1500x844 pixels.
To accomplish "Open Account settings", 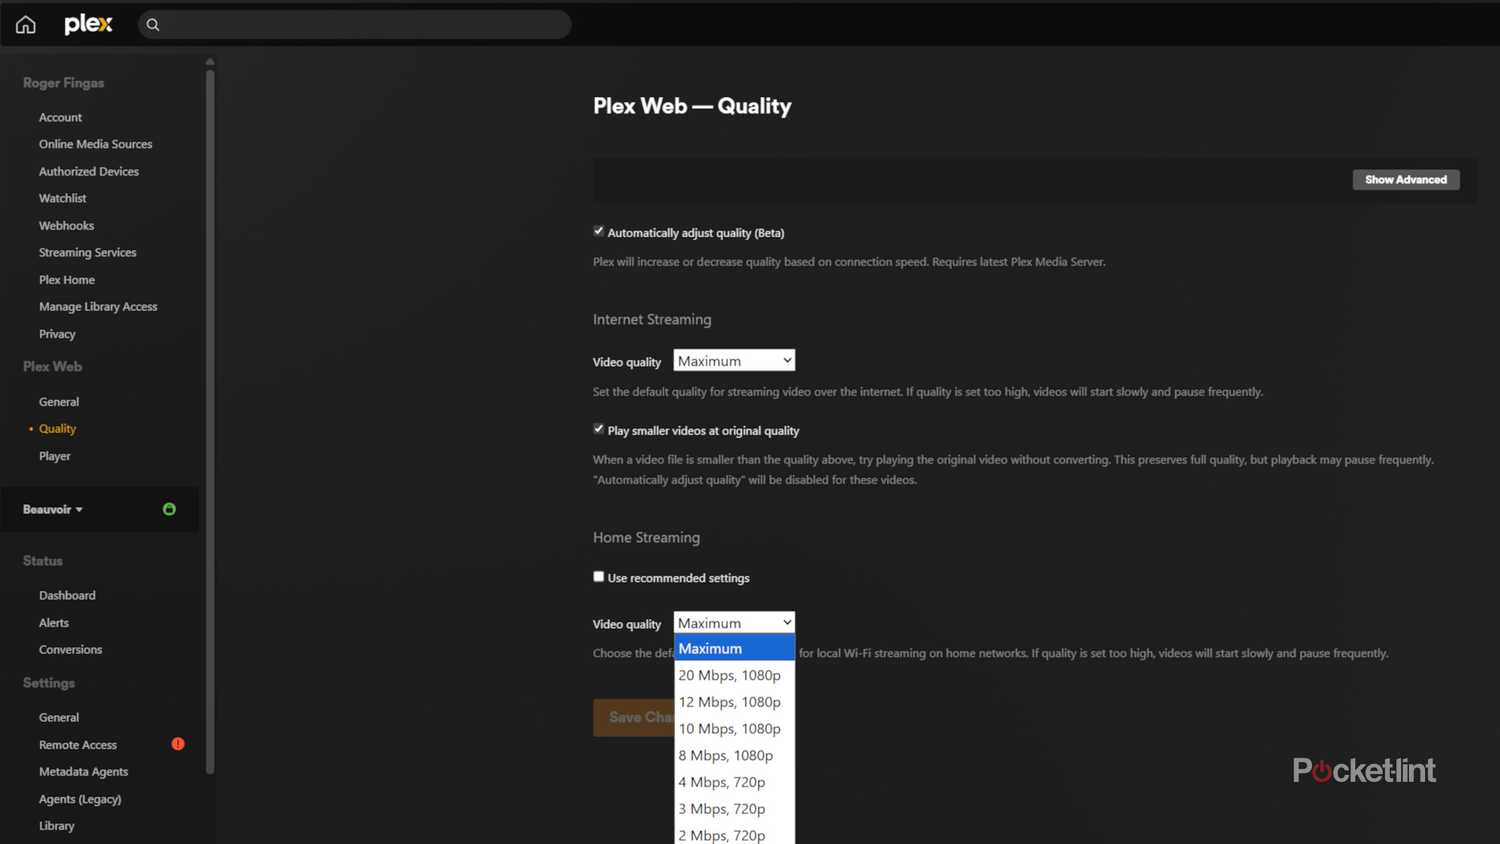I will pyautogui.click(x=60, y=117).
